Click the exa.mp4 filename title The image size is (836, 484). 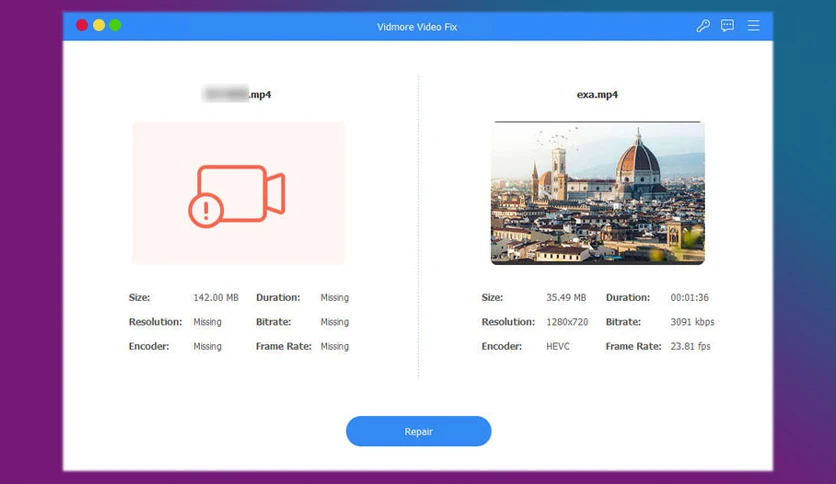tap(597, 94)
